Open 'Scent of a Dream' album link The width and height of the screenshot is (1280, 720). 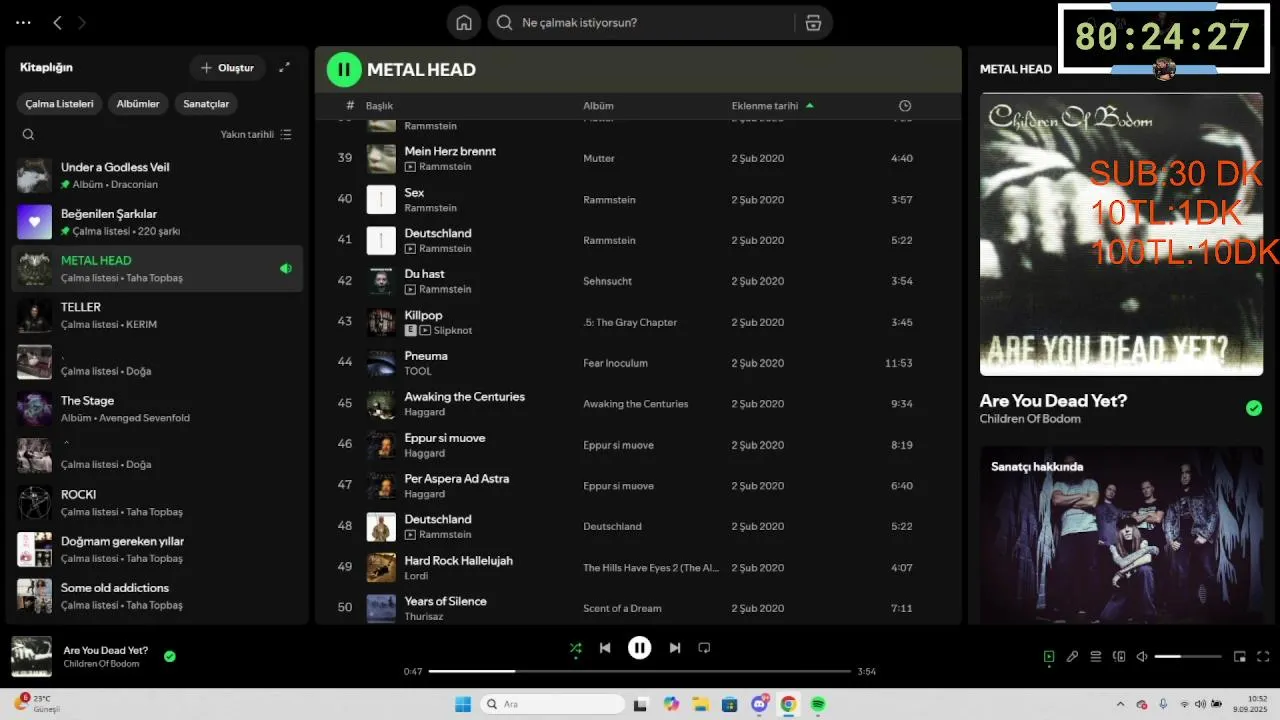[622, 608]
